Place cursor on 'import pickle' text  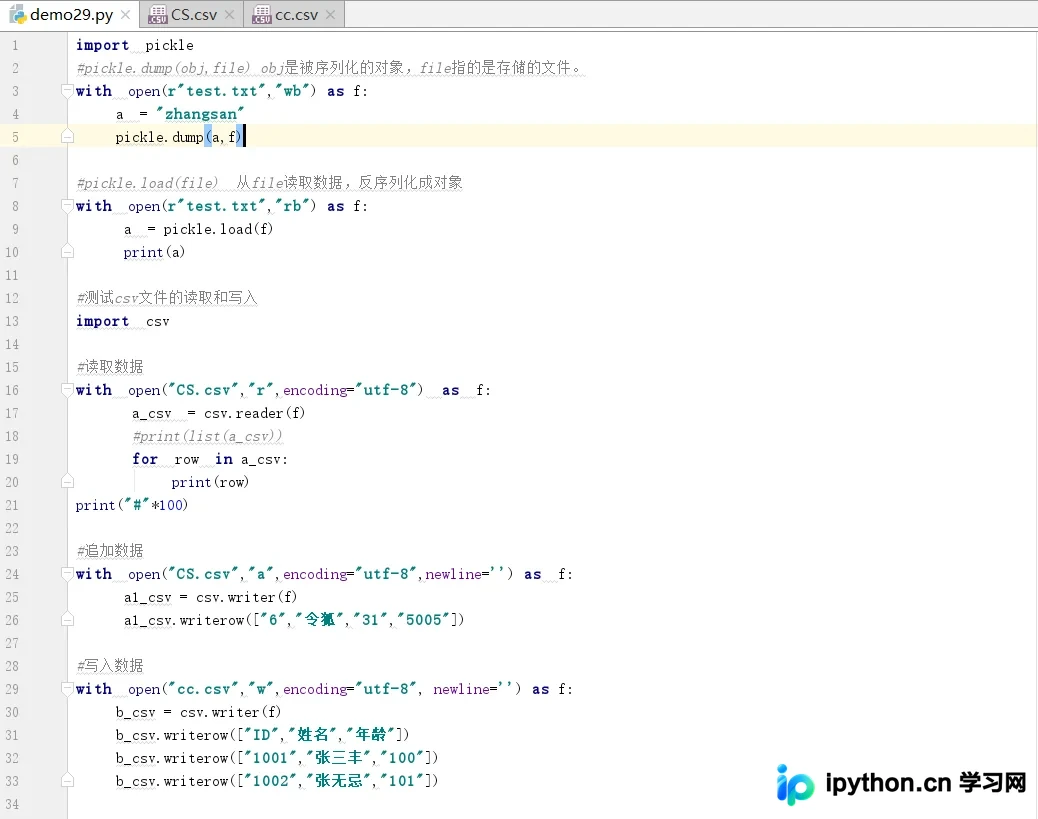click(x=134, y=45)
